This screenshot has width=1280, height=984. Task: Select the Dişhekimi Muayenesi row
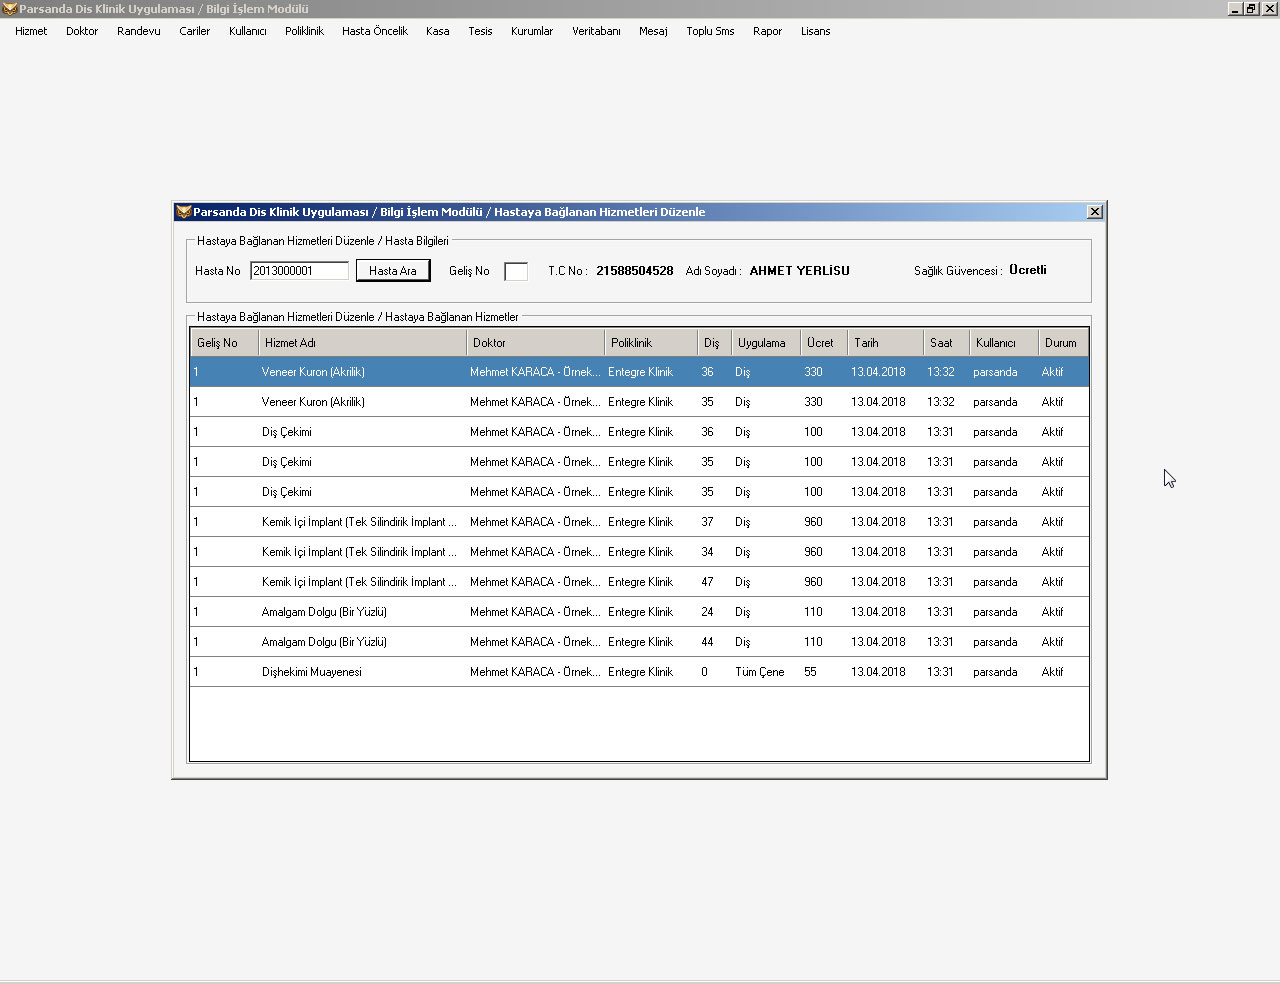coord(639,672)
